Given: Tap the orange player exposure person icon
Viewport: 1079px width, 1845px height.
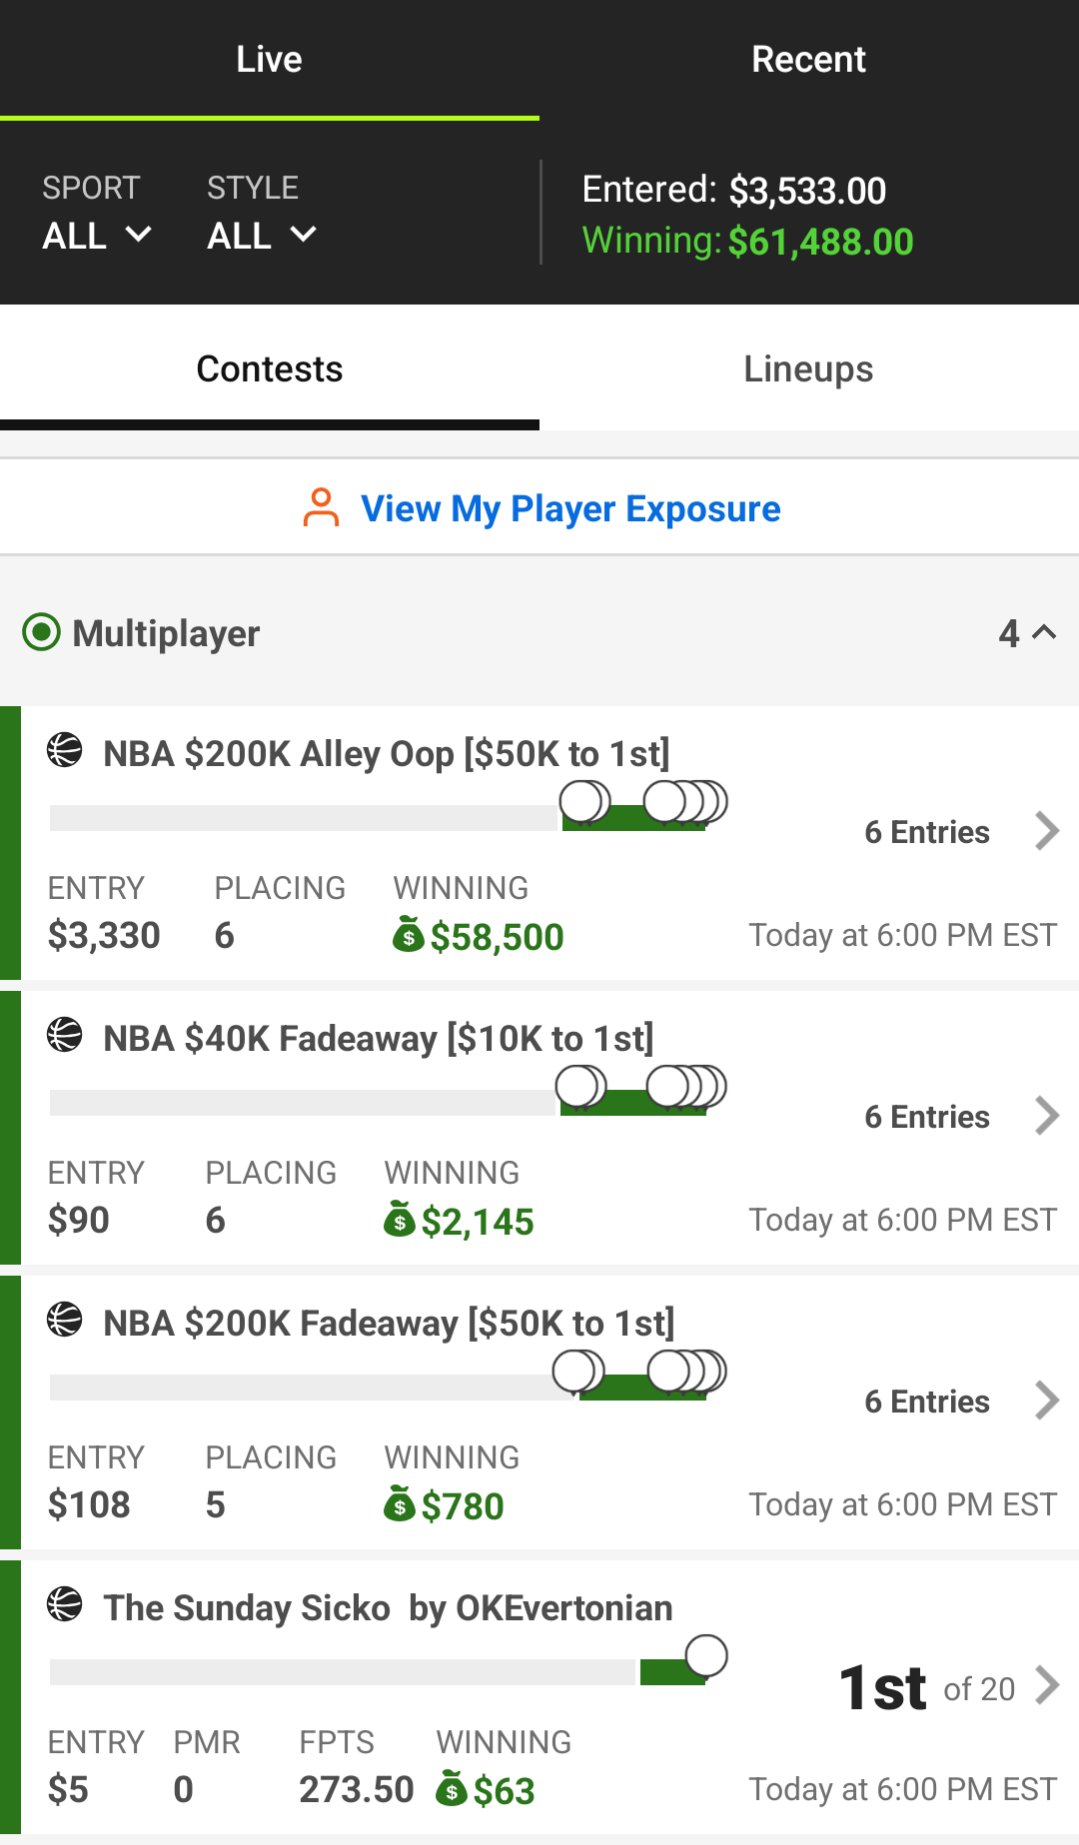Looking at the screenshot, I should tap(321, 508).
